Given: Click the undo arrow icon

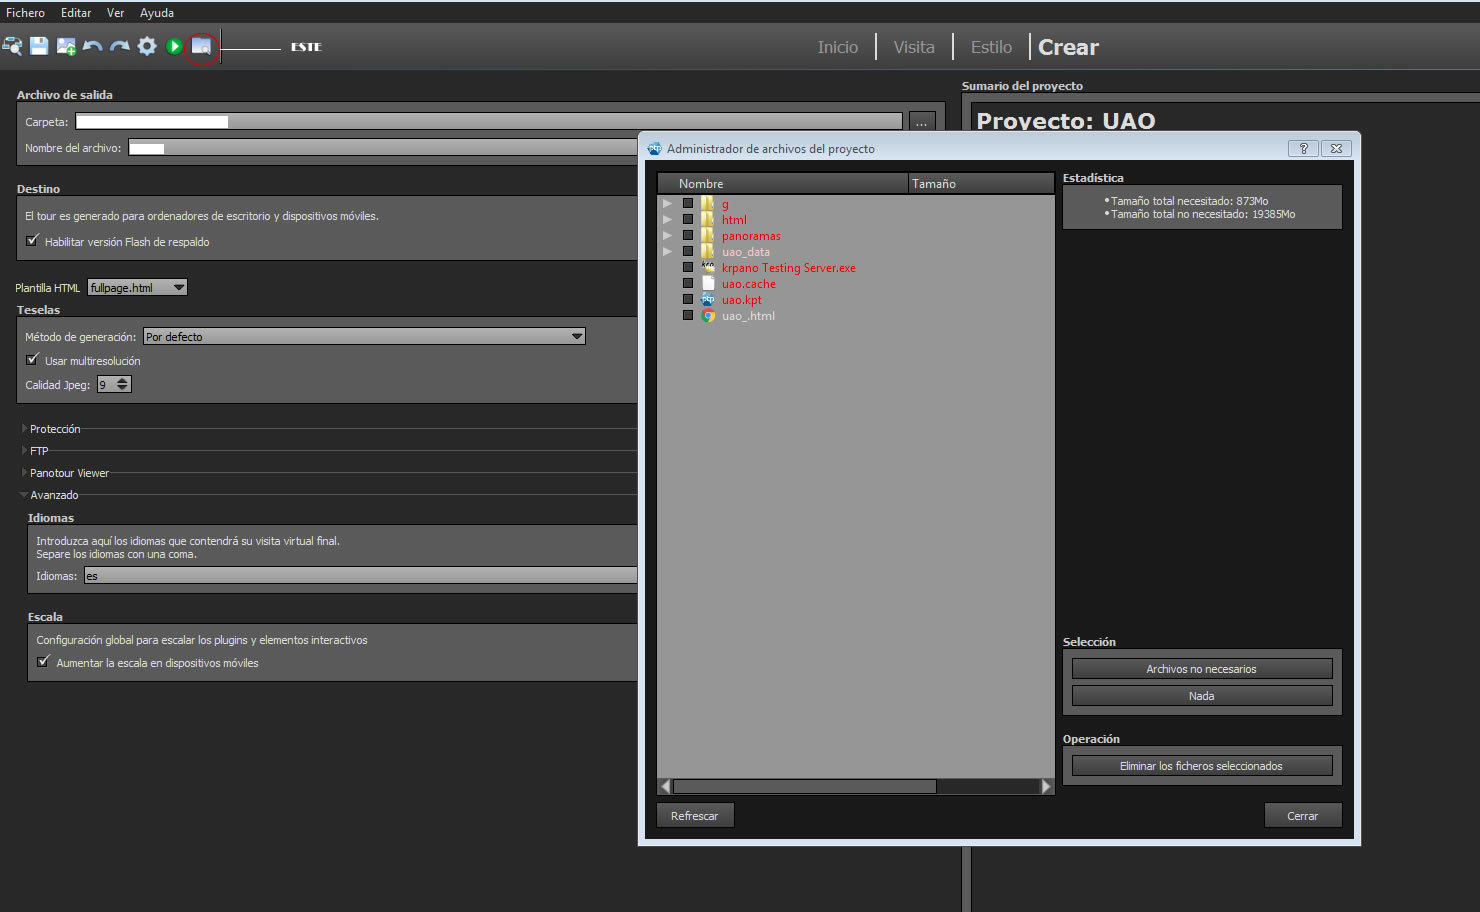Looking at the screenshot, I should 93,46.
